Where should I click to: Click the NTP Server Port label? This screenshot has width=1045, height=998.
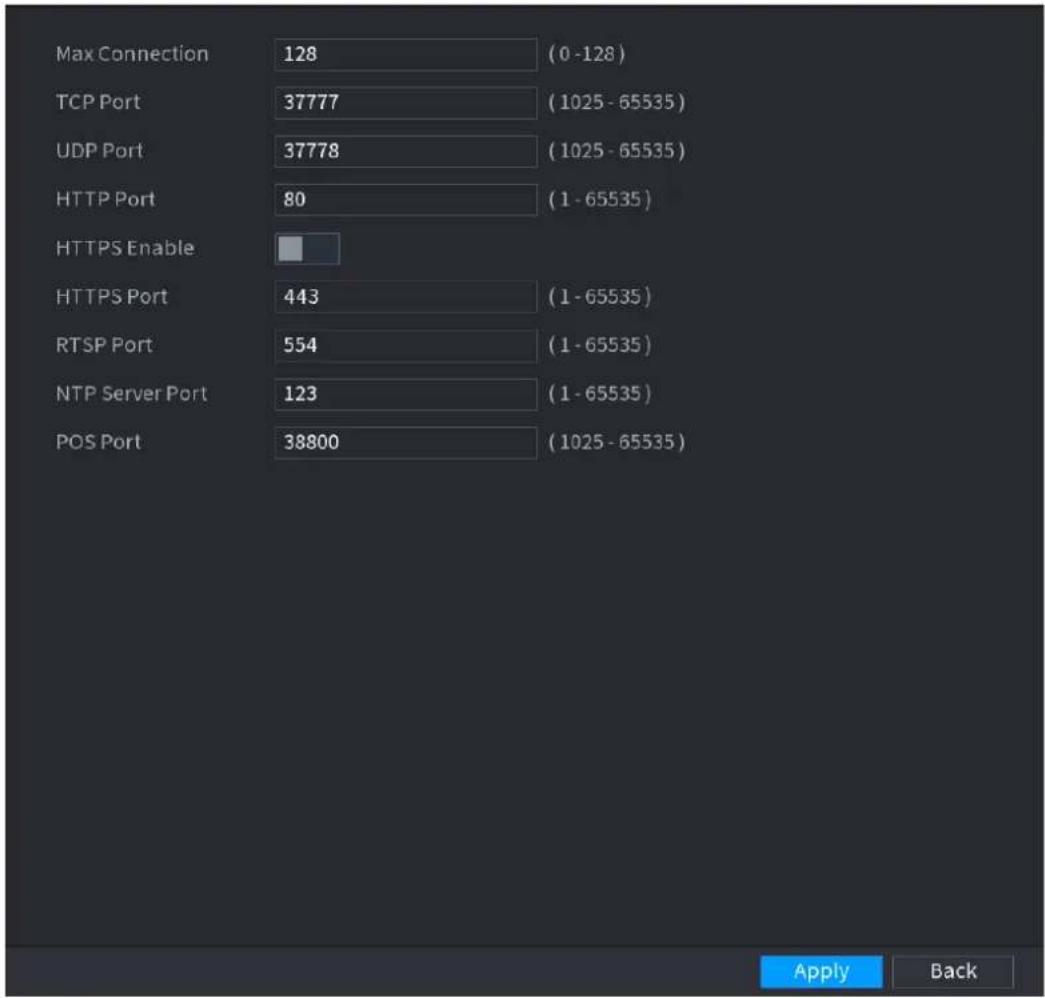click(131, 394)
